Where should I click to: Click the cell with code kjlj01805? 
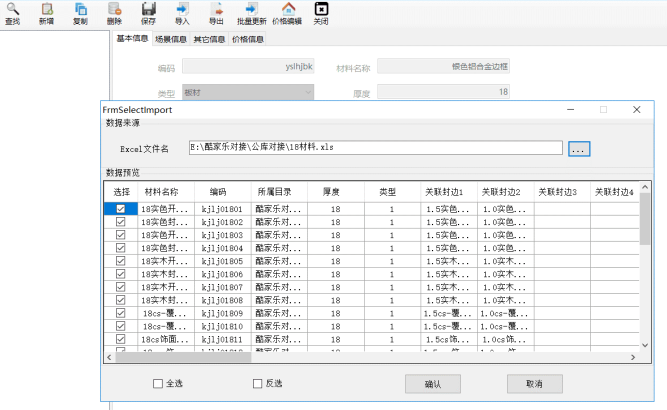pos(222,261)
